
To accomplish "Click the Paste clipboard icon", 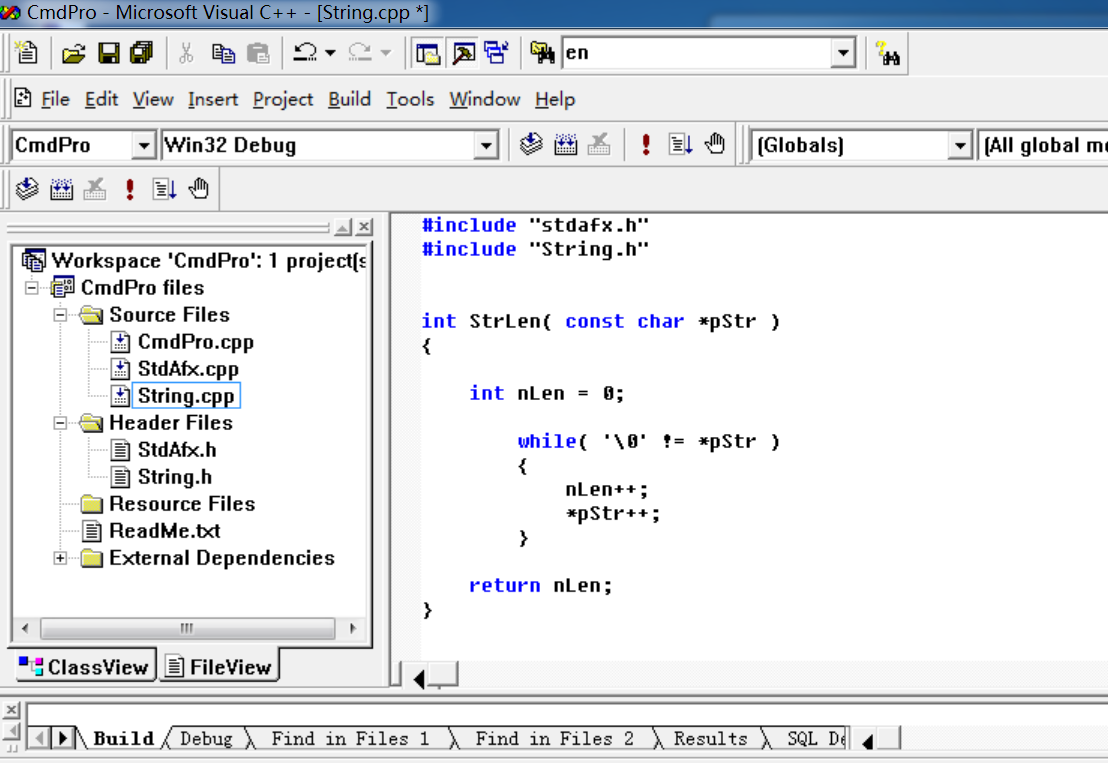I will (258, 53).
